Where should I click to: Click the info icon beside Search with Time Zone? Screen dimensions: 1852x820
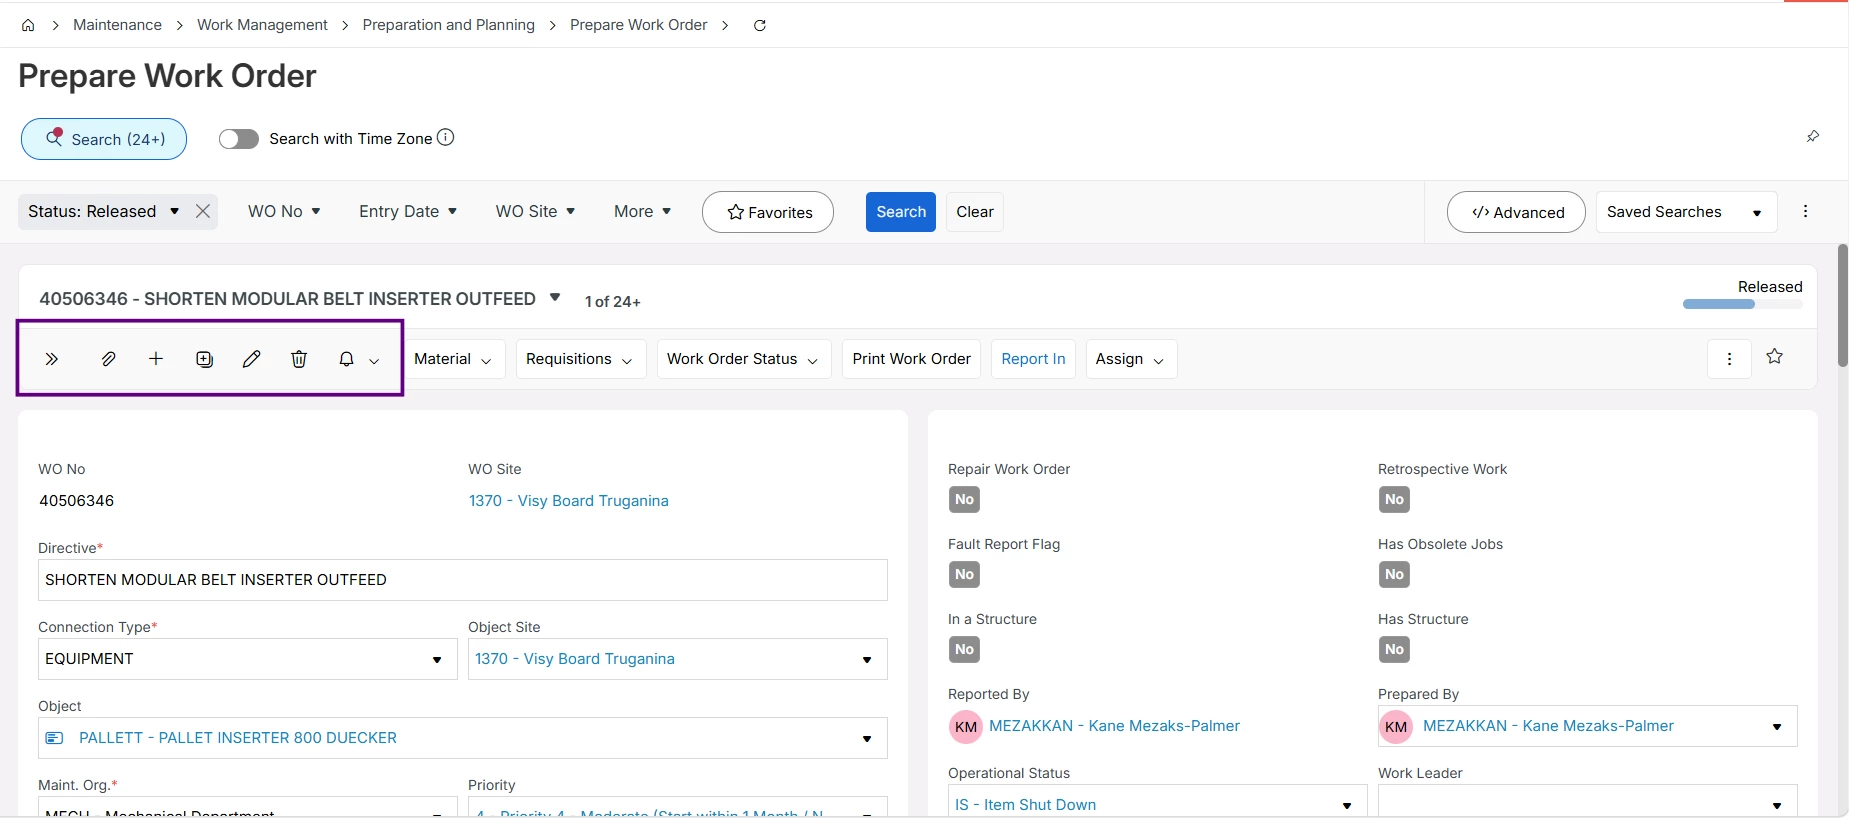446,138
